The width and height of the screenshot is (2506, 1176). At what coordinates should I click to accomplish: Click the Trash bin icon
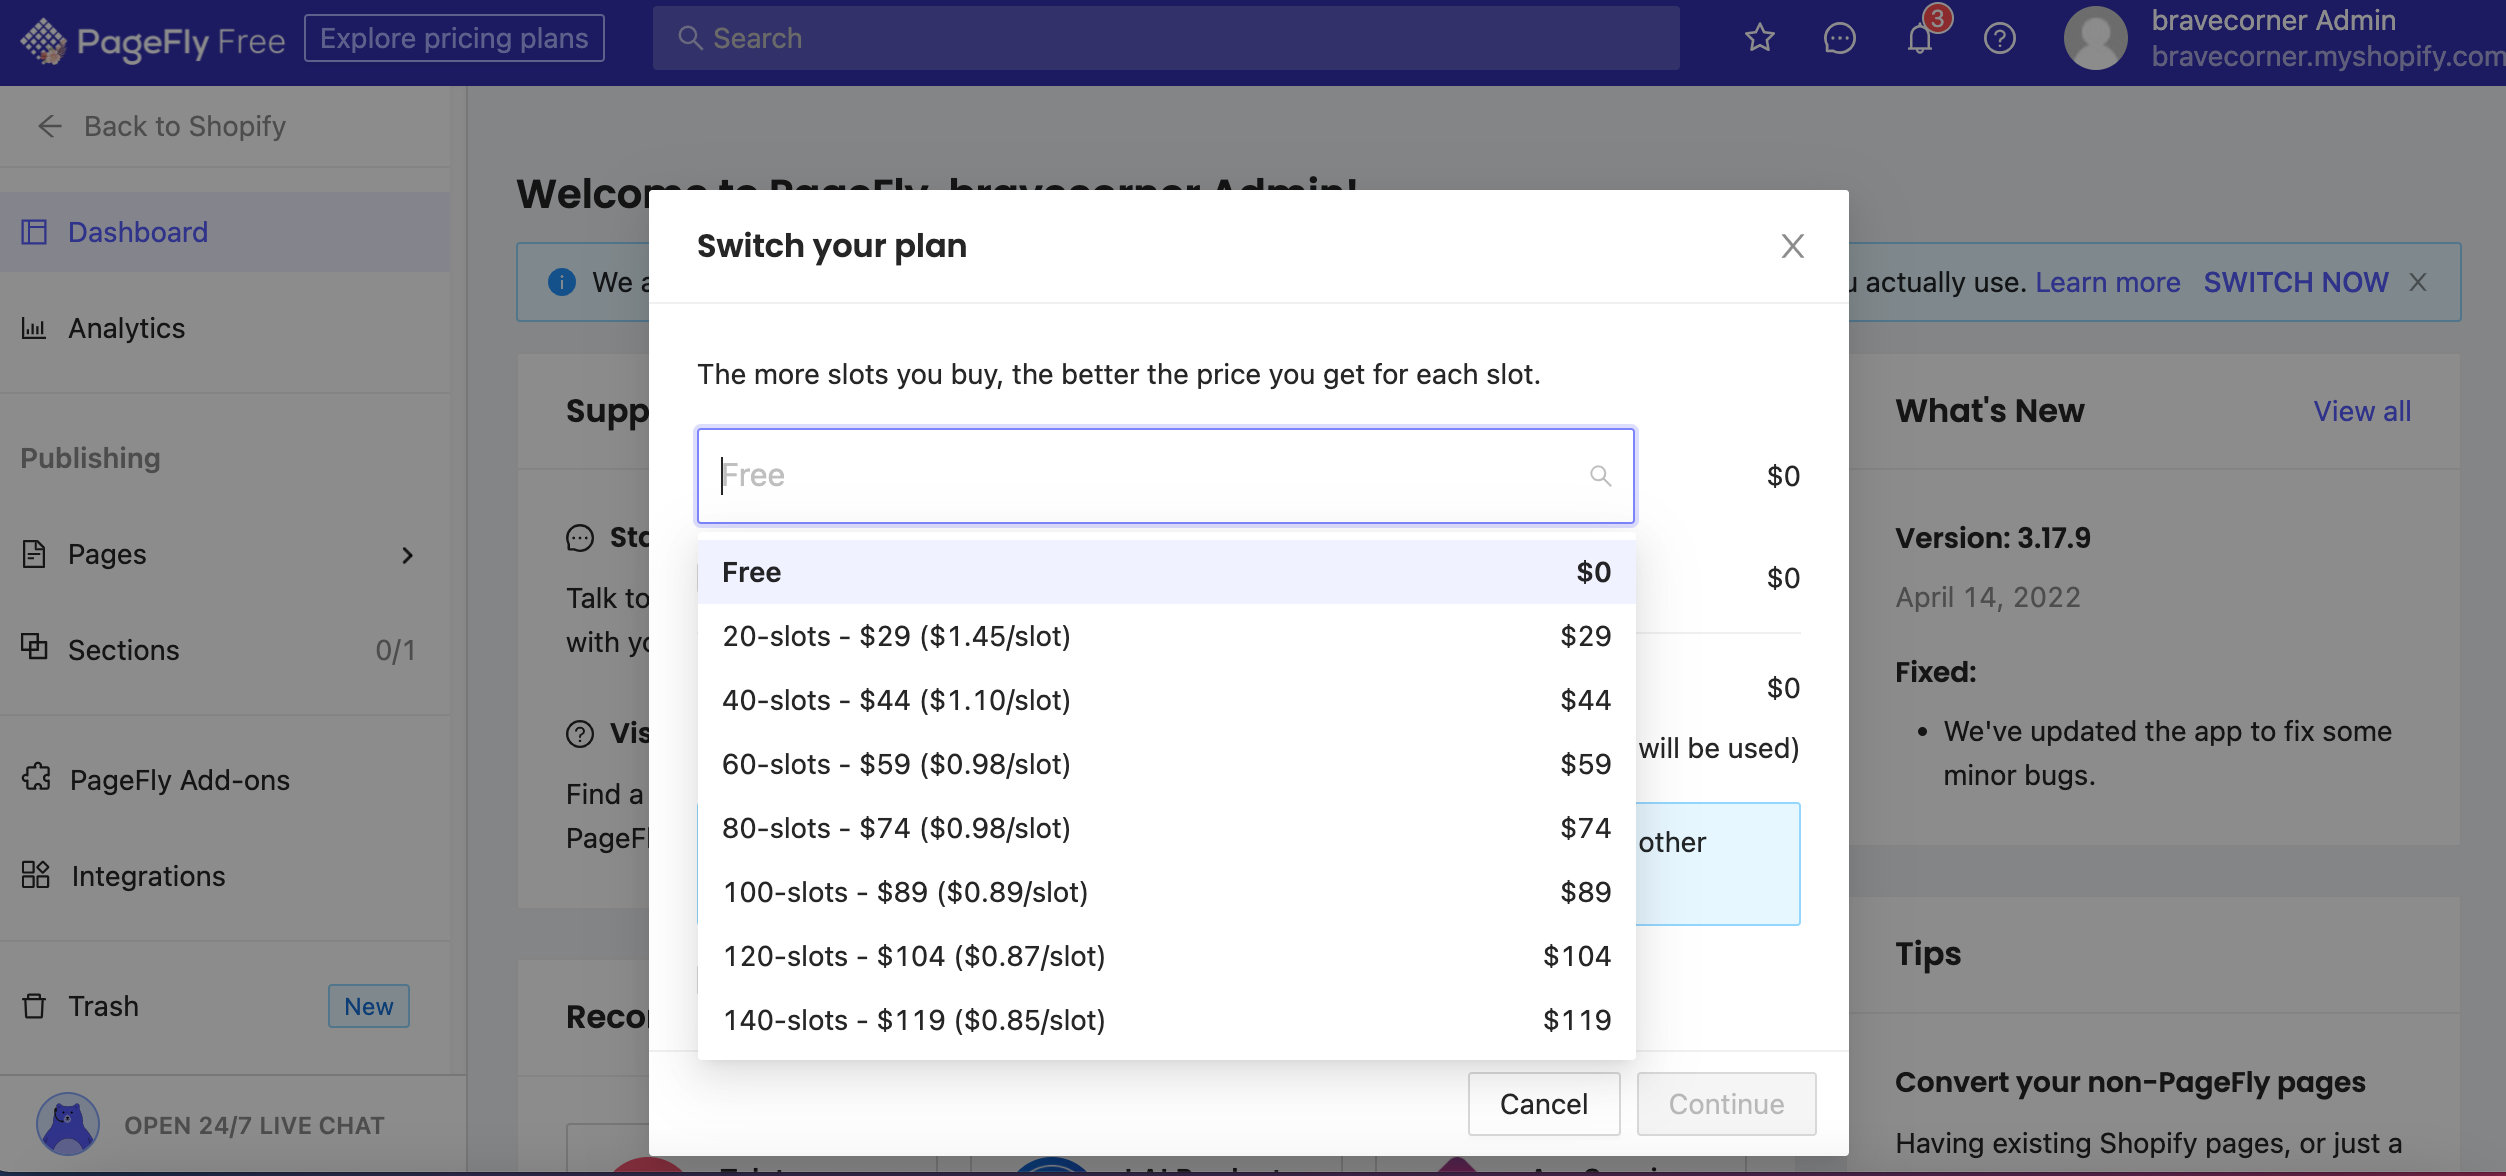pyautogui.click(x=34, y=1005)
